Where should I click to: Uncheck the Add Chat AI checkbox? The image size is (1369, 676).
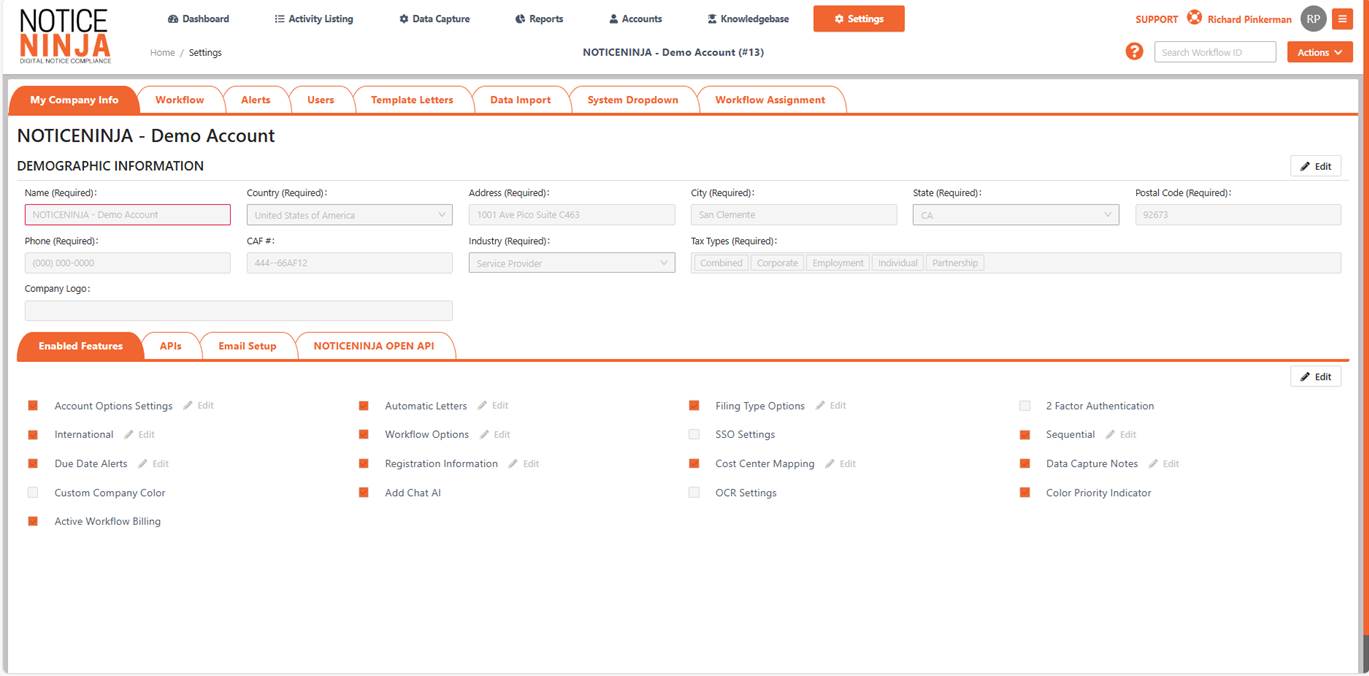coord(364,493)
